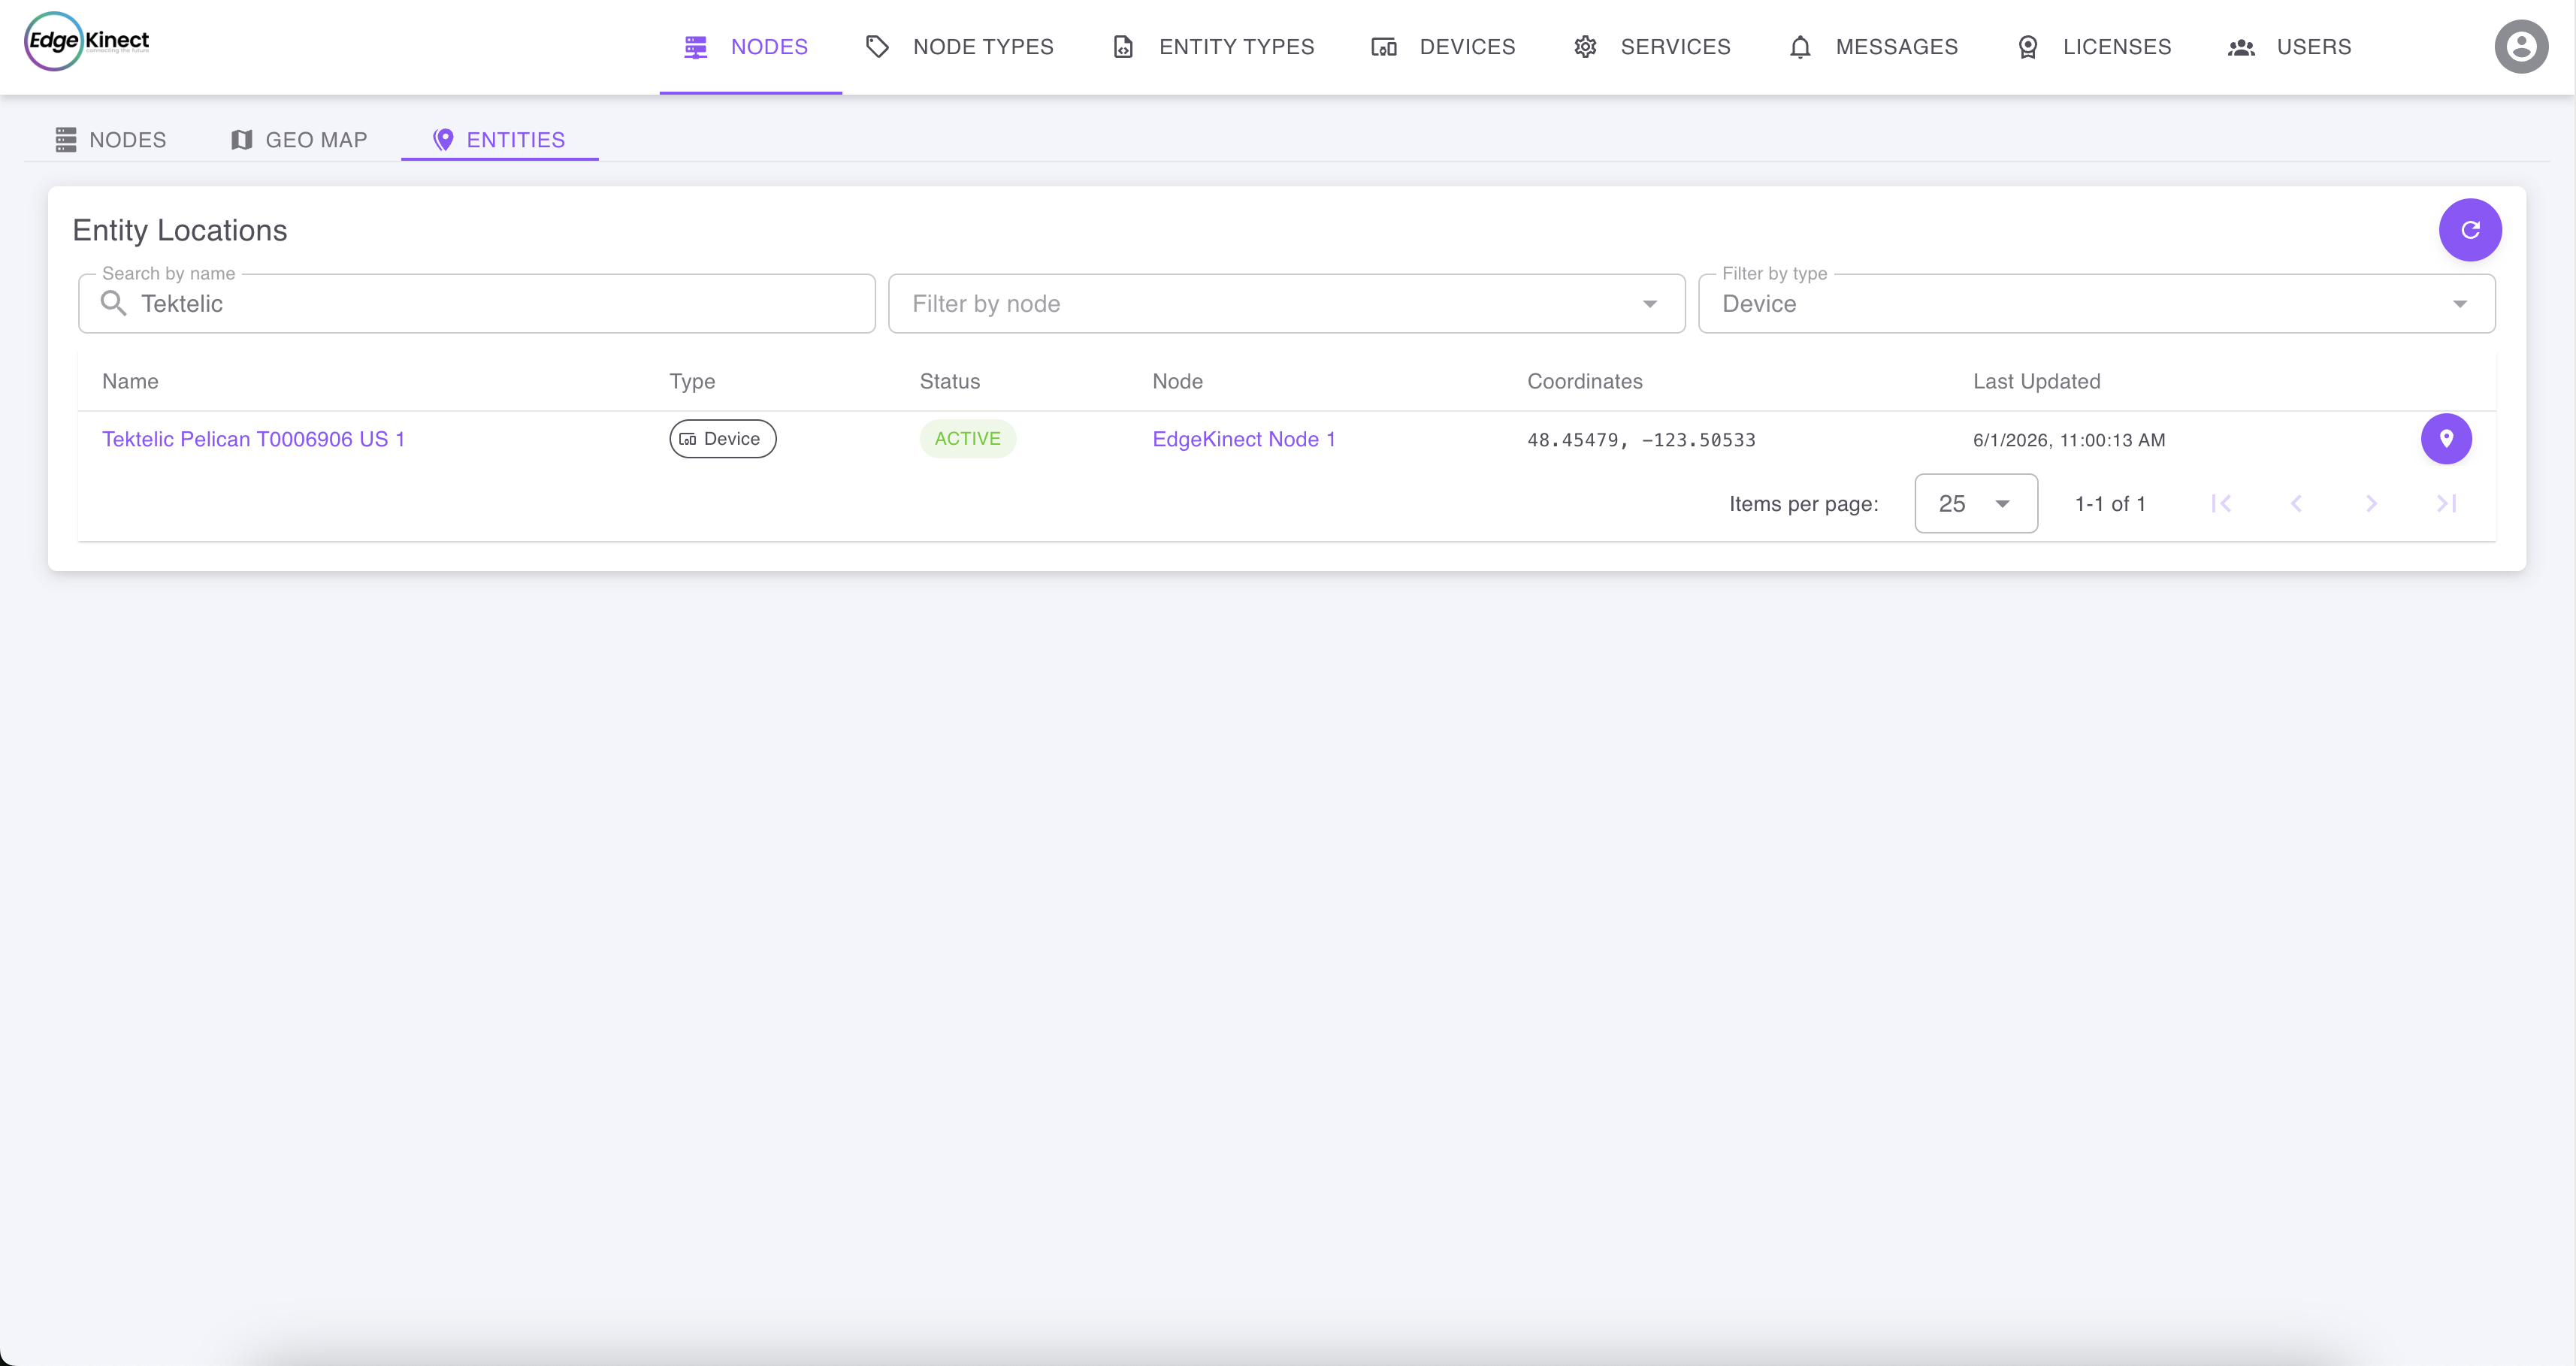Select the Geo Map sub-tab
The image size is (2576, 1366).
[x=299, y=140]
